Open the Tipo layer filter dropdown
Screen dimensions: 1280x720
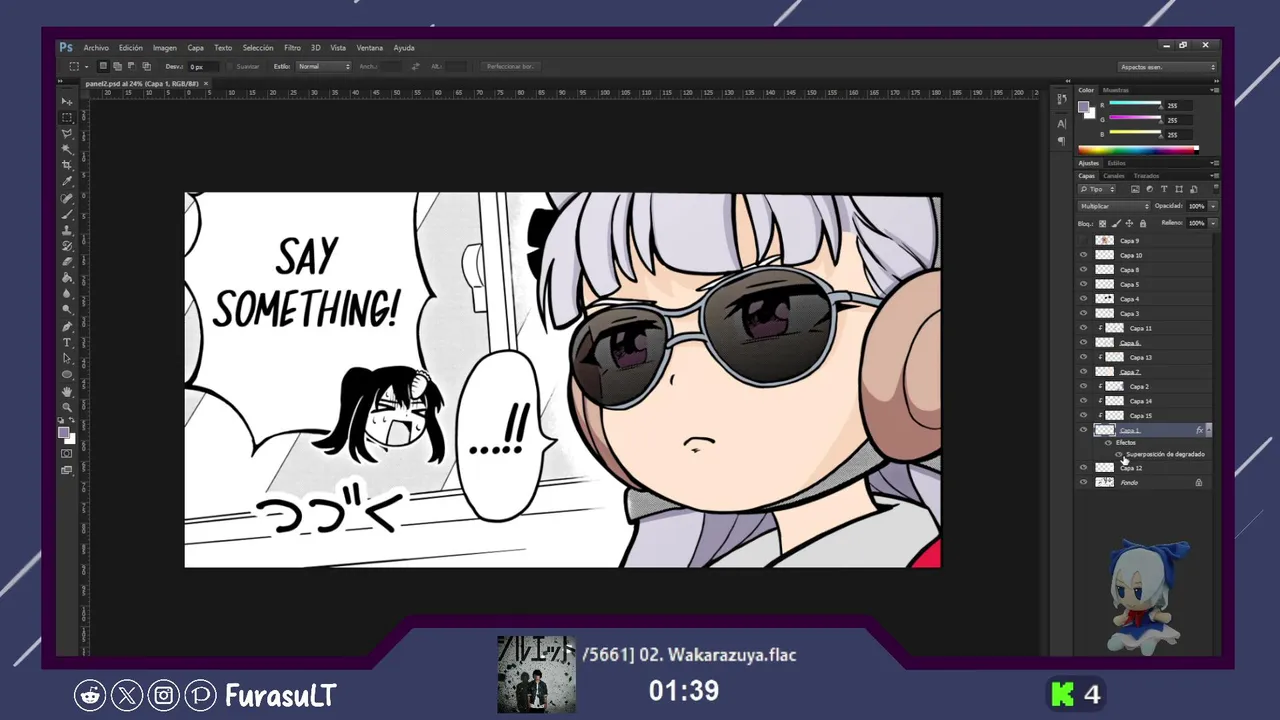pos(1097,189)
